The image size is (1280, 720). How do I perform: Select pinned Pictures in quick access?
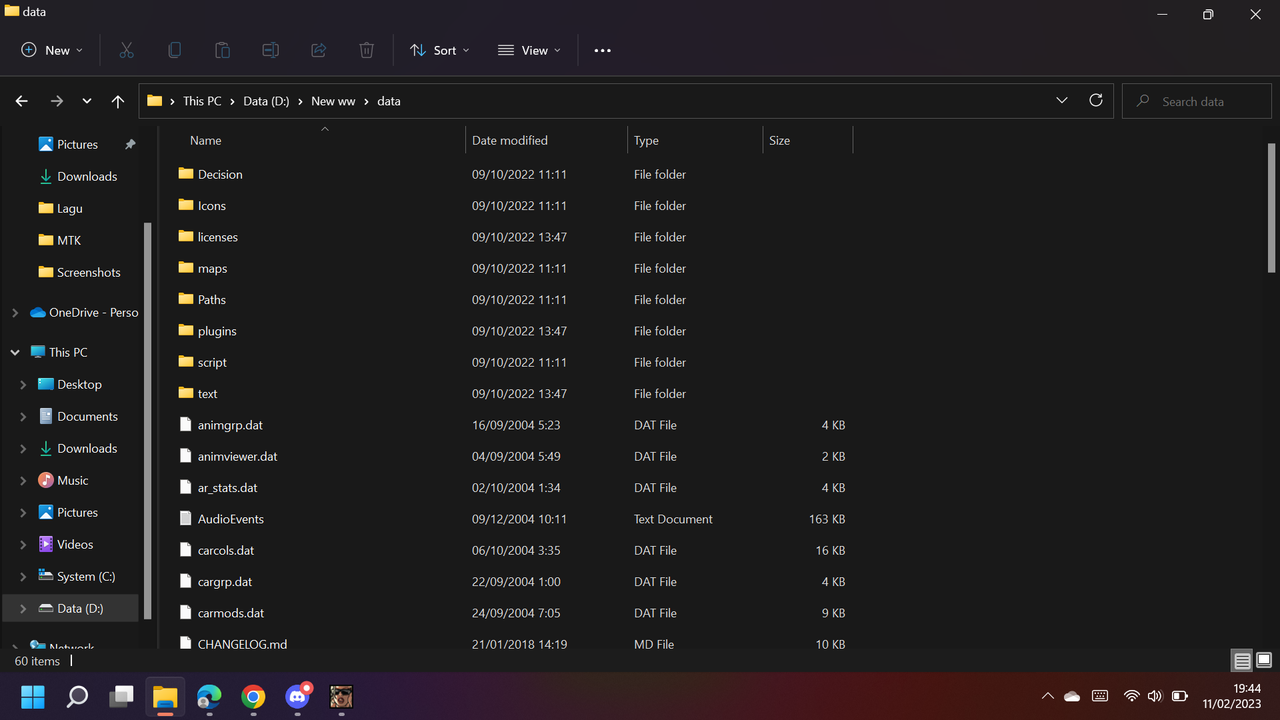point(76,144)
